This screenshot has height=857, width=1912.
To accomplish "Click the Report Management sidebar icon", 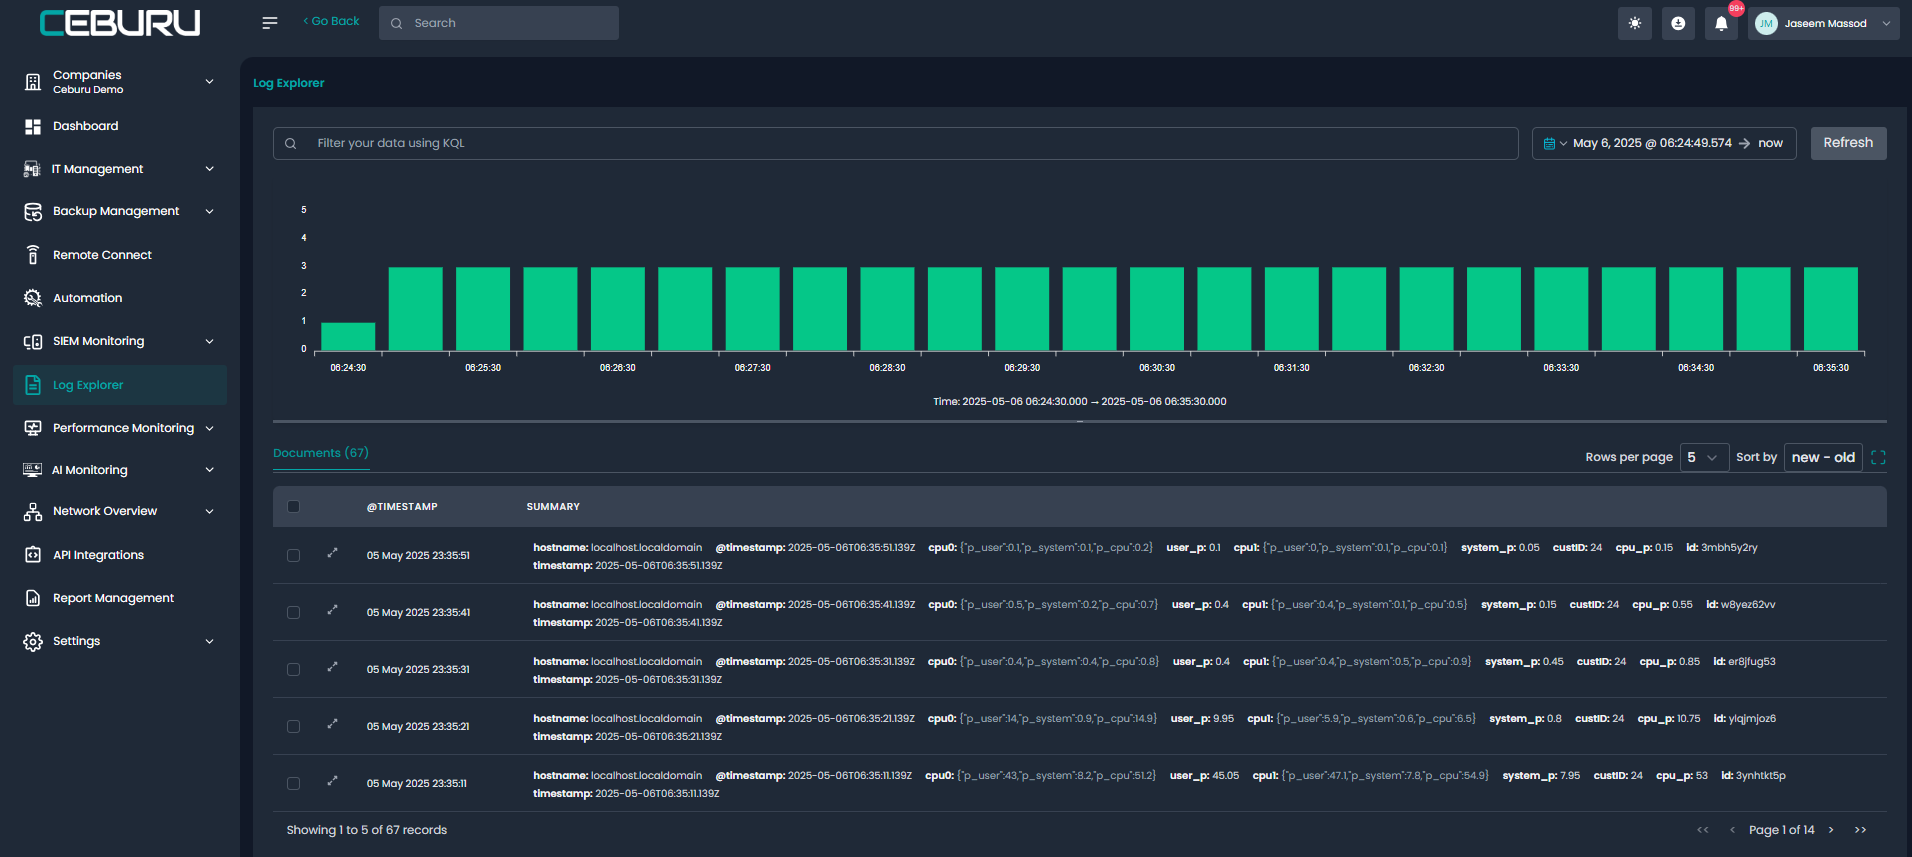I will click(33, 598).
